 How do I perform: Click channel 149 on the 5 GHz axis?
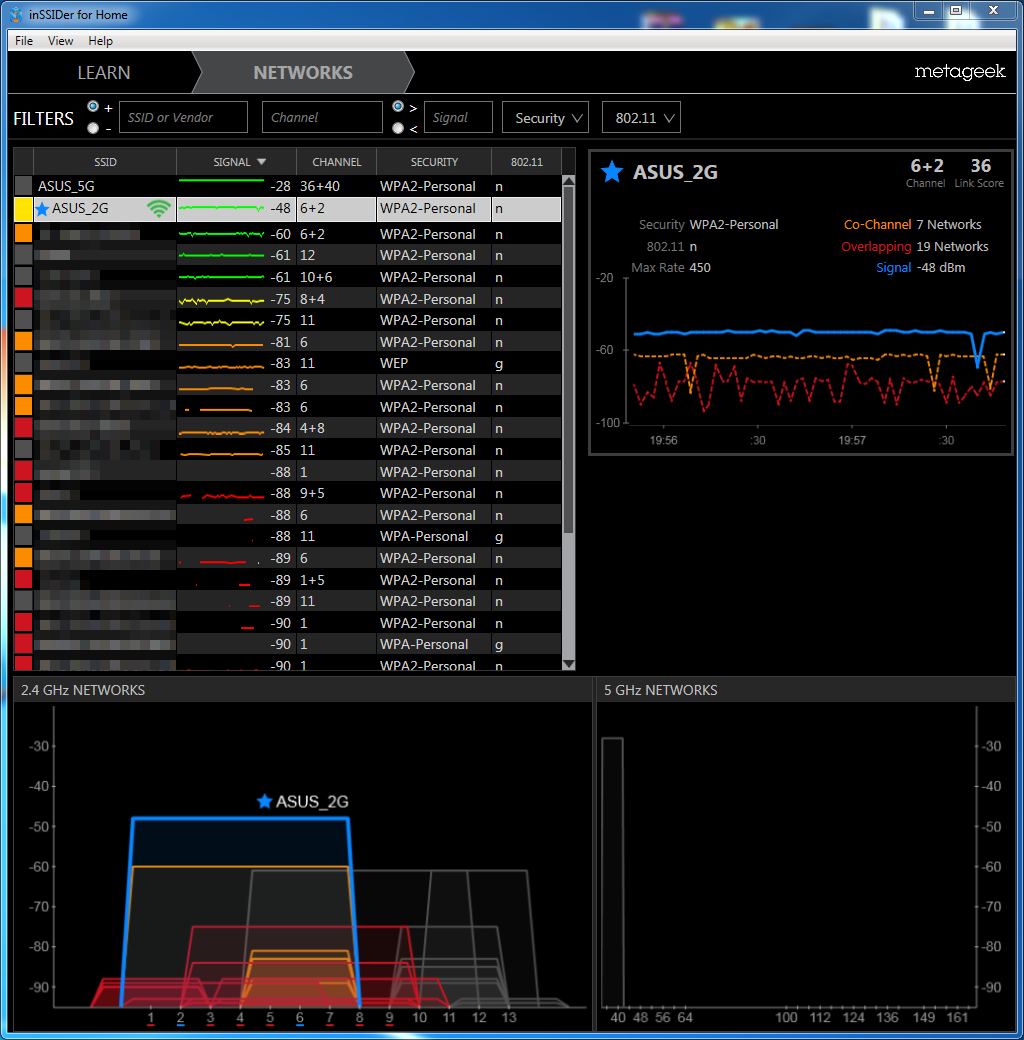(924, 1017)
